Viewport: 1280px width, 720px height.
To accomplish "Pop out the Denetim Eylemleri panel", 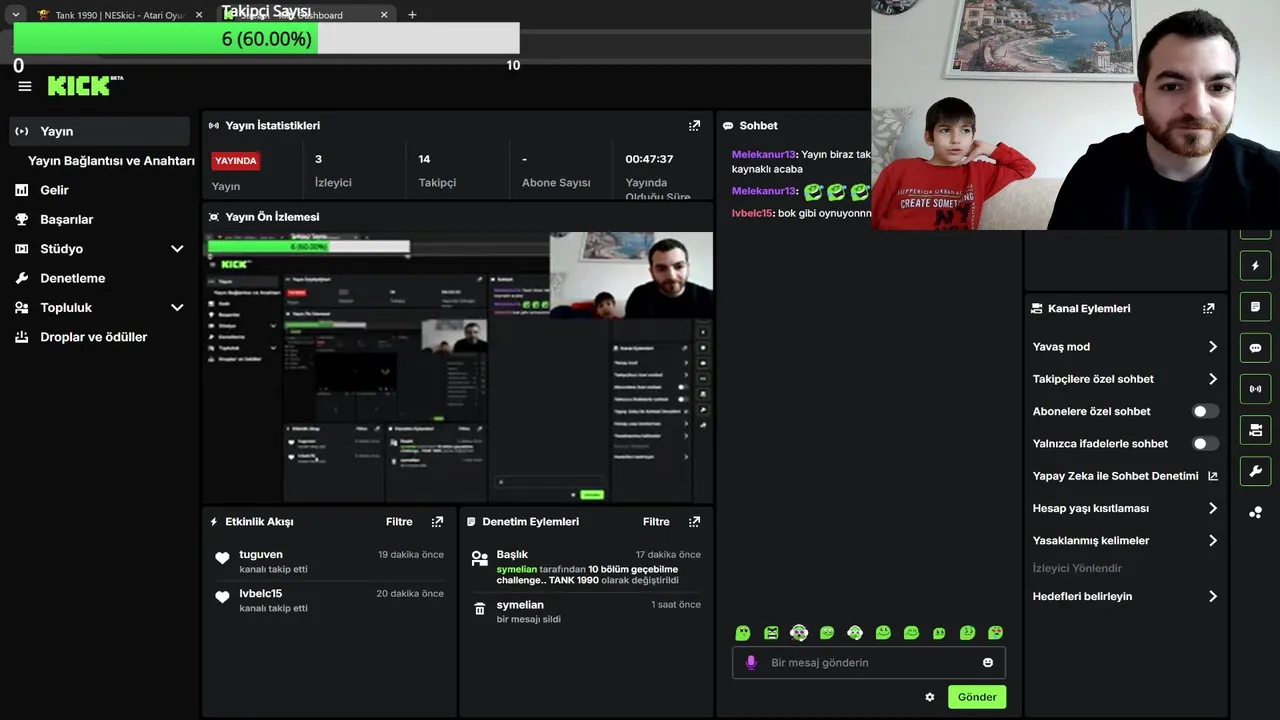I will 694,522.
